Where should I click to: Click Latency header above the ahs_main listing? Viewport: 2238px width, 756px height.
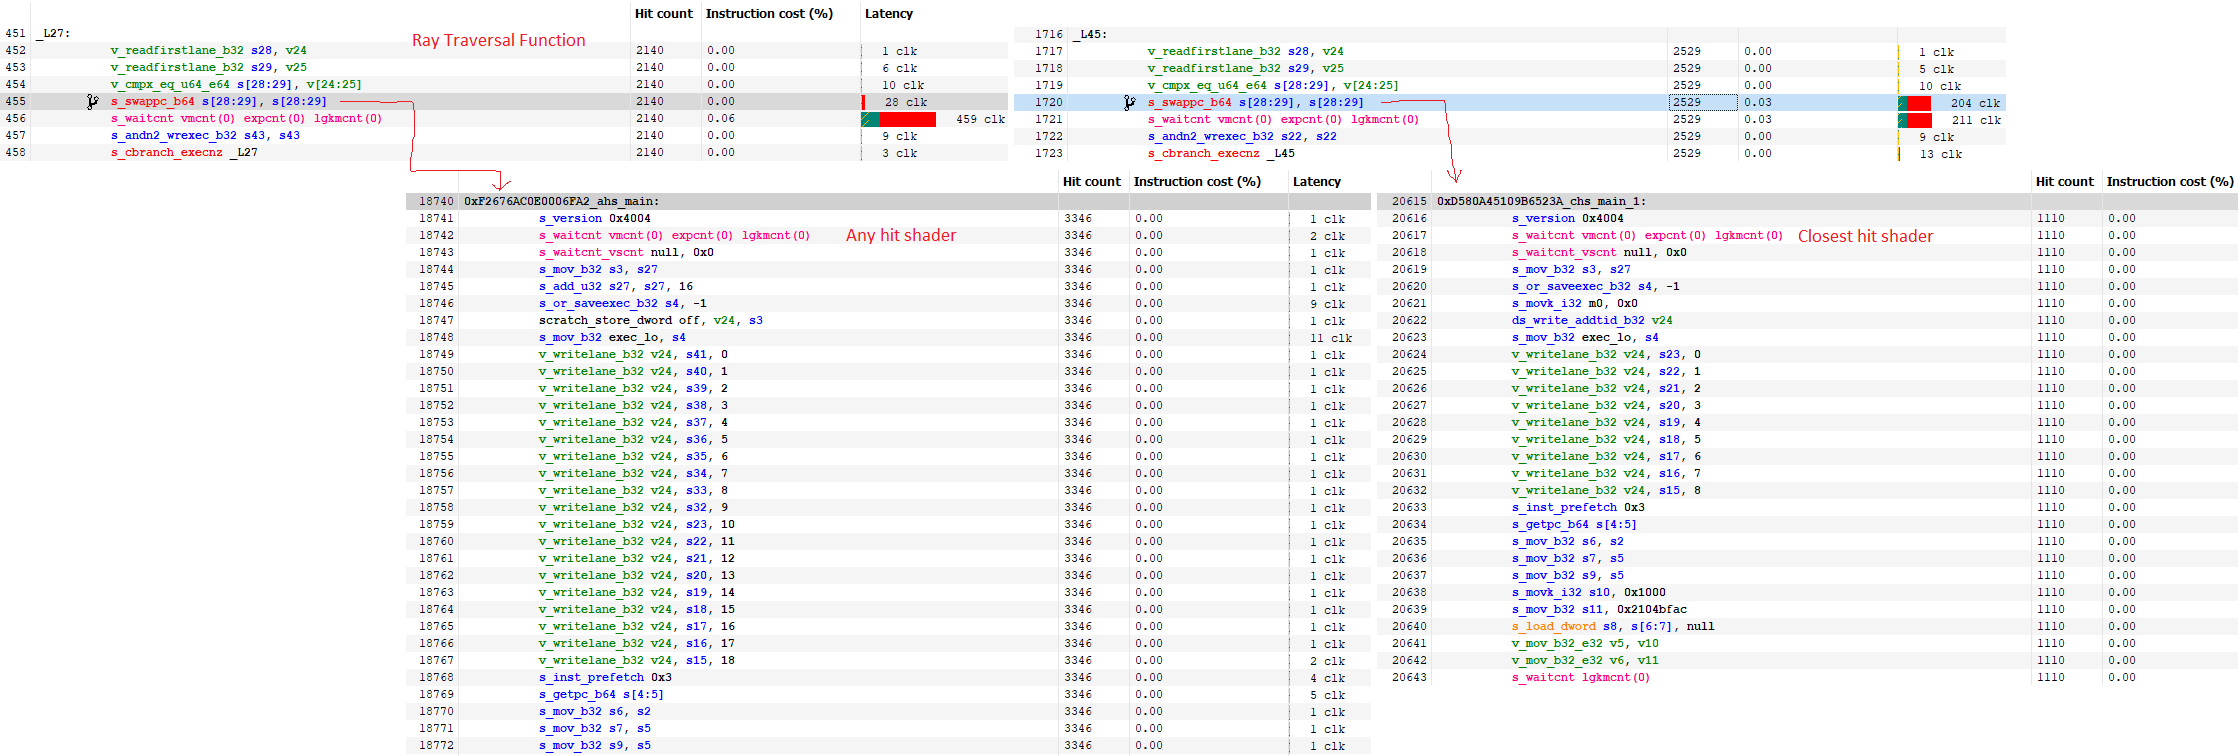(x=1317, y=182)
